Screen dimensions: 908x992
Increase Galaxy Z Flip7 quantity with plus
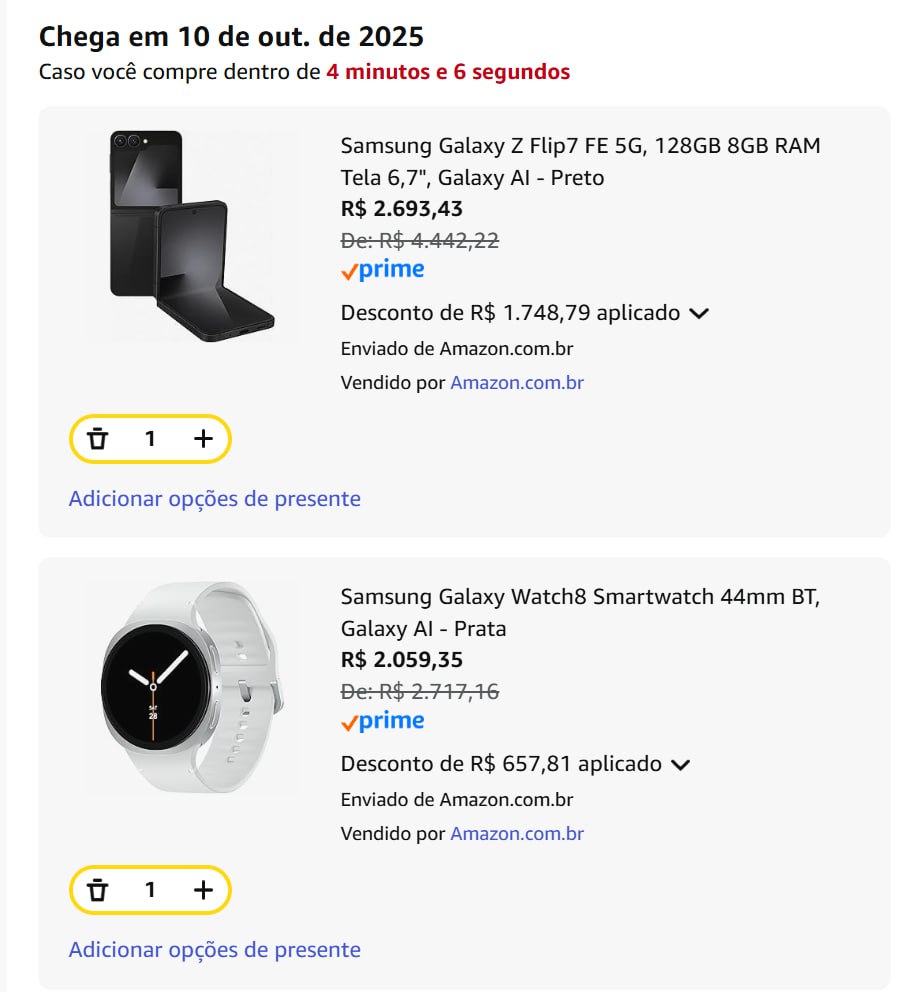[203, 439]
